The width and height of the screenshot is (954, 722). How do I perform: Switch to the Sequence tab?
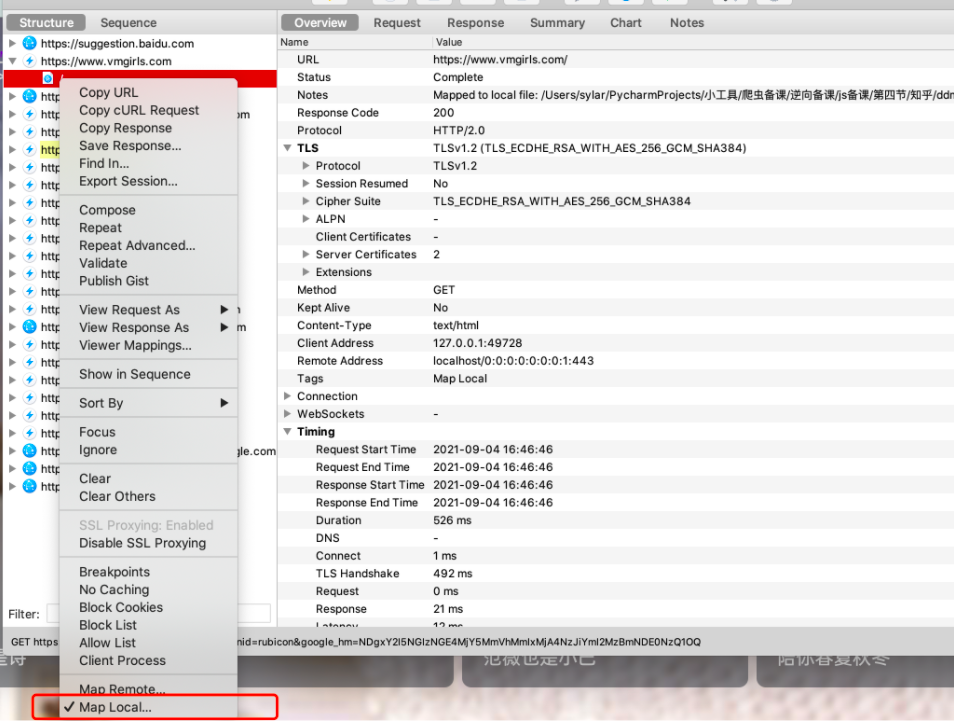coord(128,23)
